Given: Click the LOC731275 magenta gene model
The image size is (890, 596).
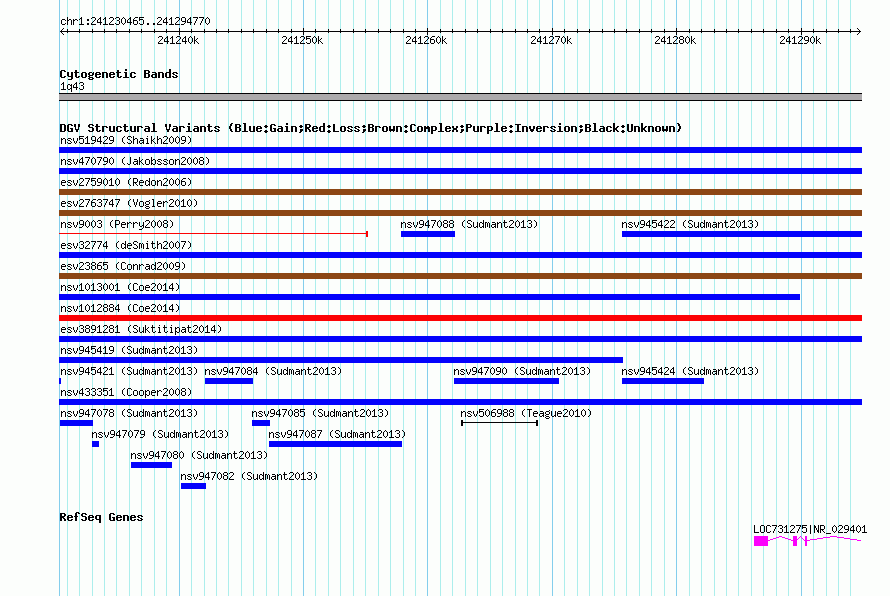Looking at the screenshot, I should click(x=807, y=541).
